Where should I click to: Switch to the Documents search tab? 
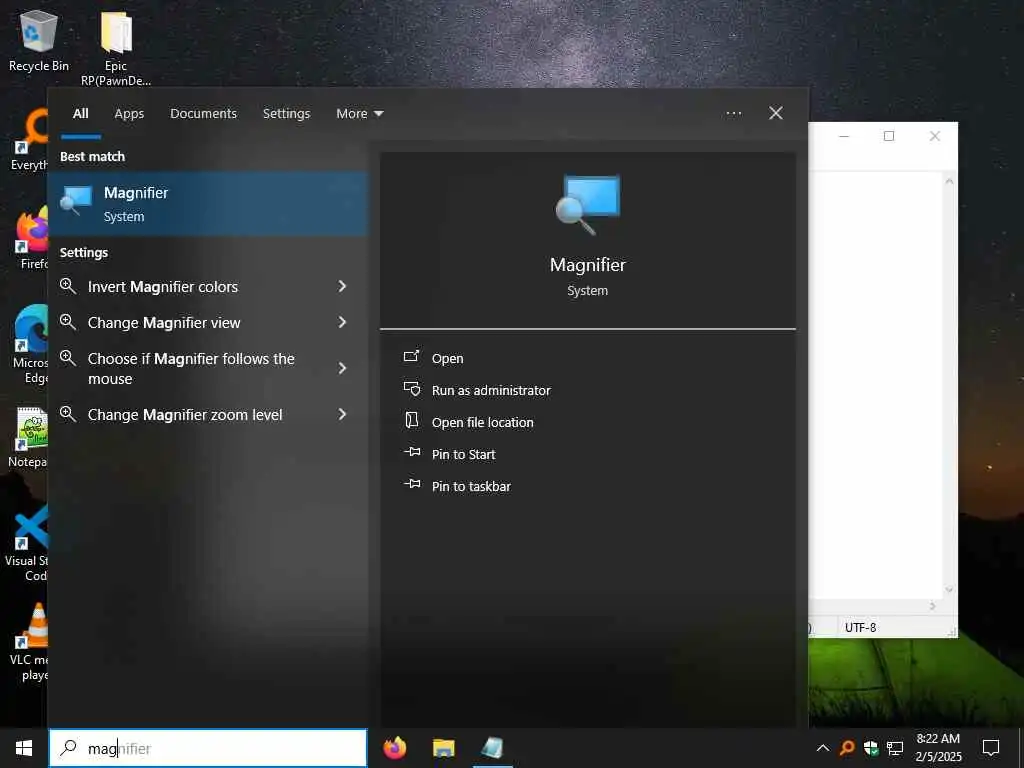(x=203, y=114)
